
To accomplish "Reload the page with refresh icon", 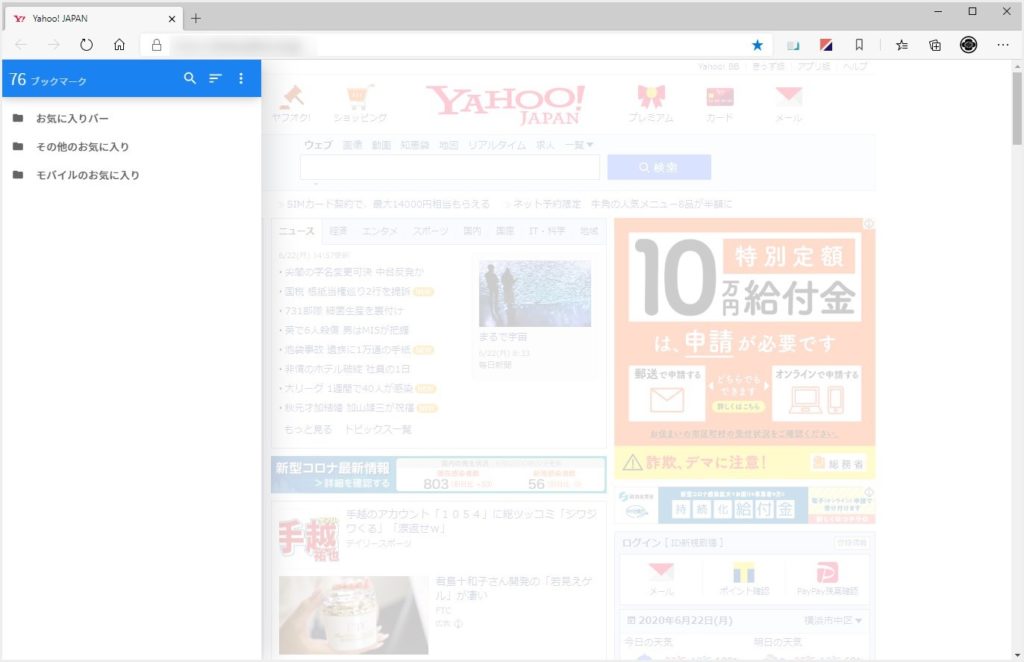I will [86, 44].
